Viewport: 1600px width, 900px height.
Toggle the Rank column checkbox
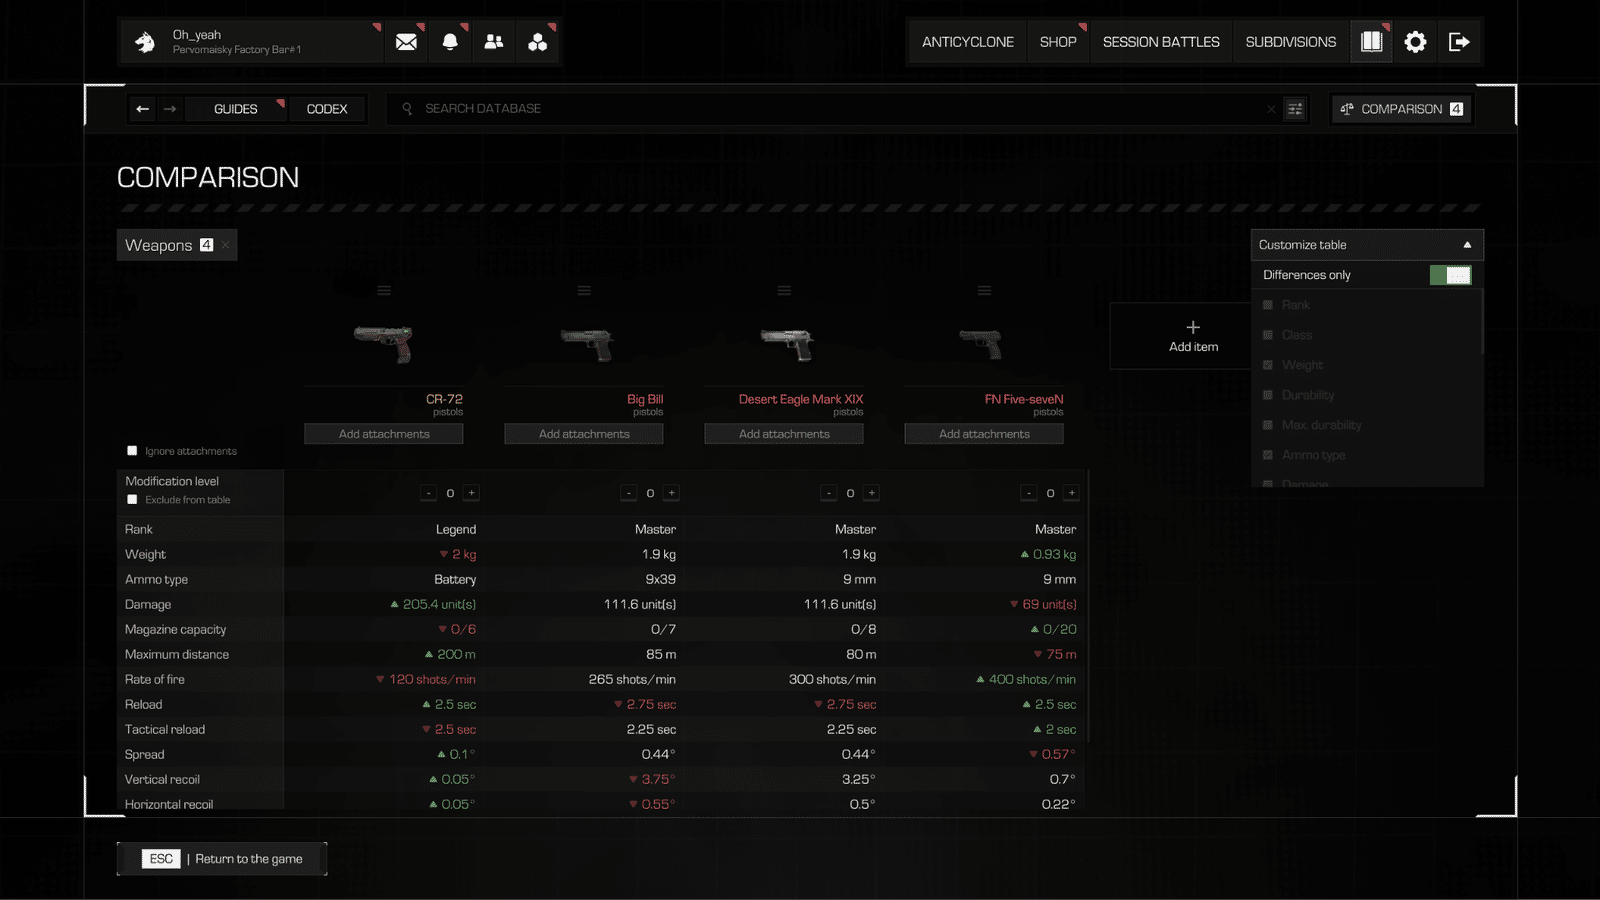pyautogui.click(x=1268, y=305)
